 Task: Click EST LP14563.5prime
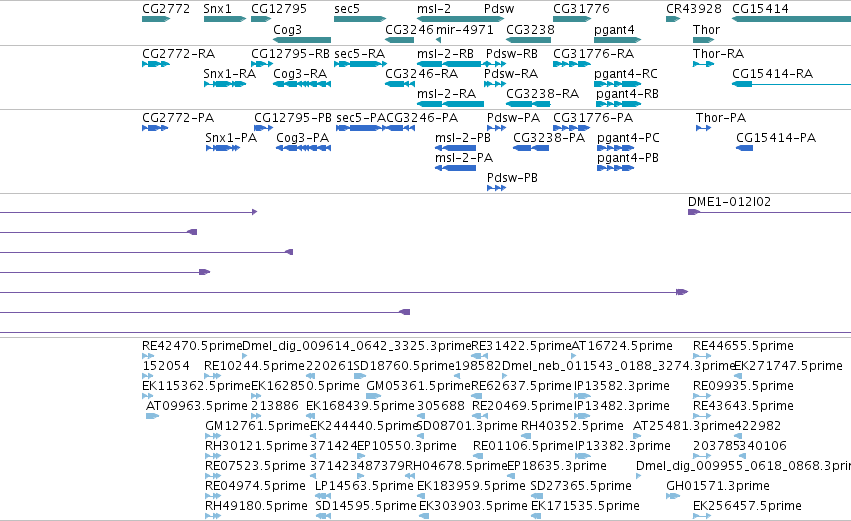coord(323,496)
